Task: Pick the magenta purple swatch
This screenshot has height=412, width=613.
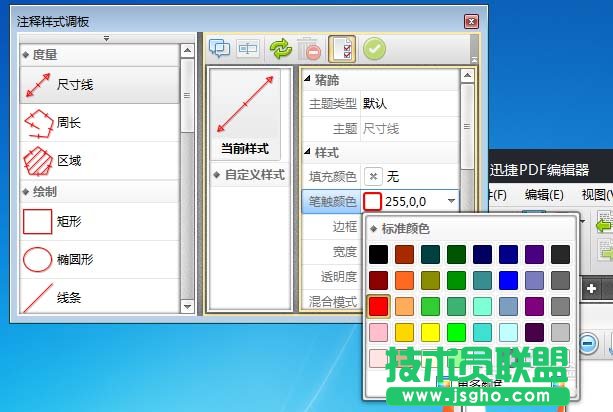Action: coord(534,306)
